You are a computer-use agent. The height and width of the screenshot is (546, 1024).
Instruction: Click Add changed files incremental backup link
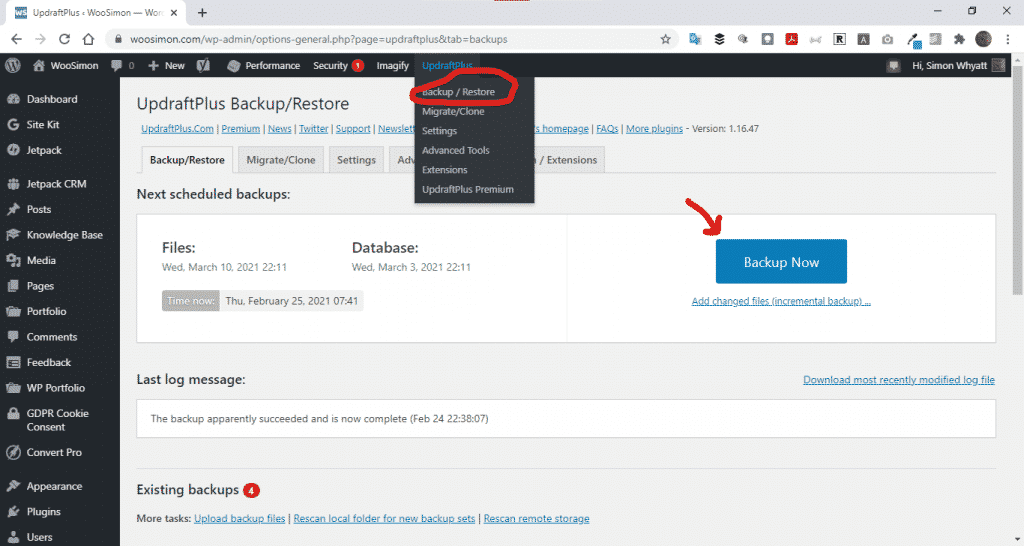tap(781, 302)
